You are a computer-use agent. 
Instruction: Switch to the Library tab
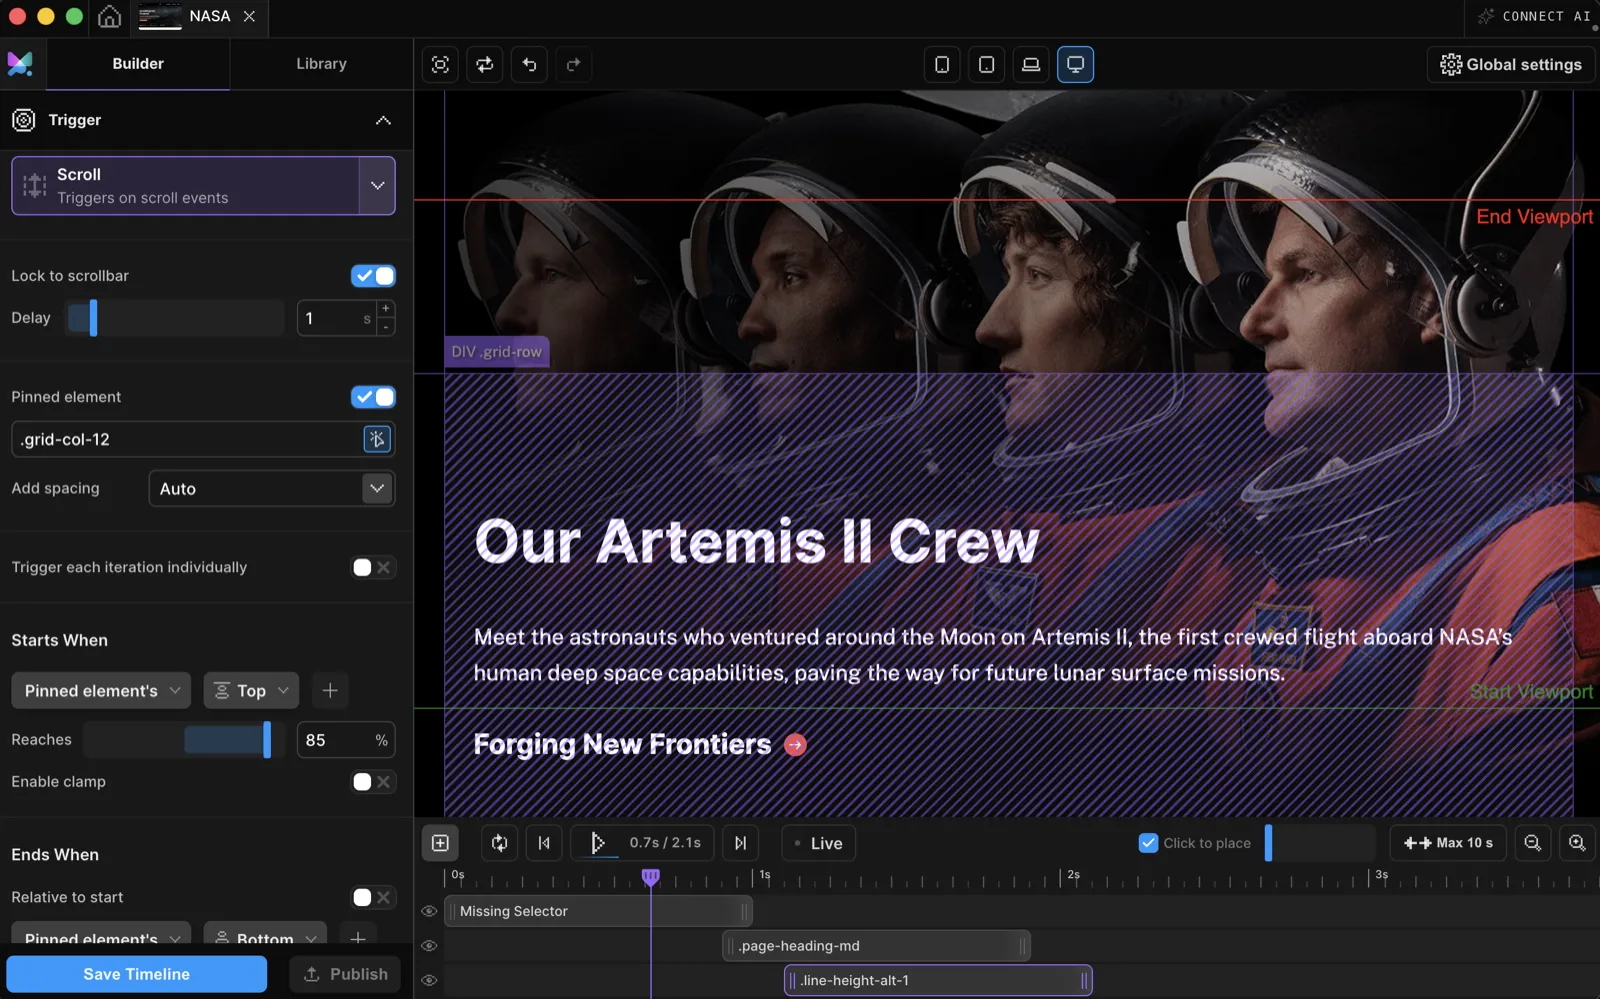tap(321, 64)
